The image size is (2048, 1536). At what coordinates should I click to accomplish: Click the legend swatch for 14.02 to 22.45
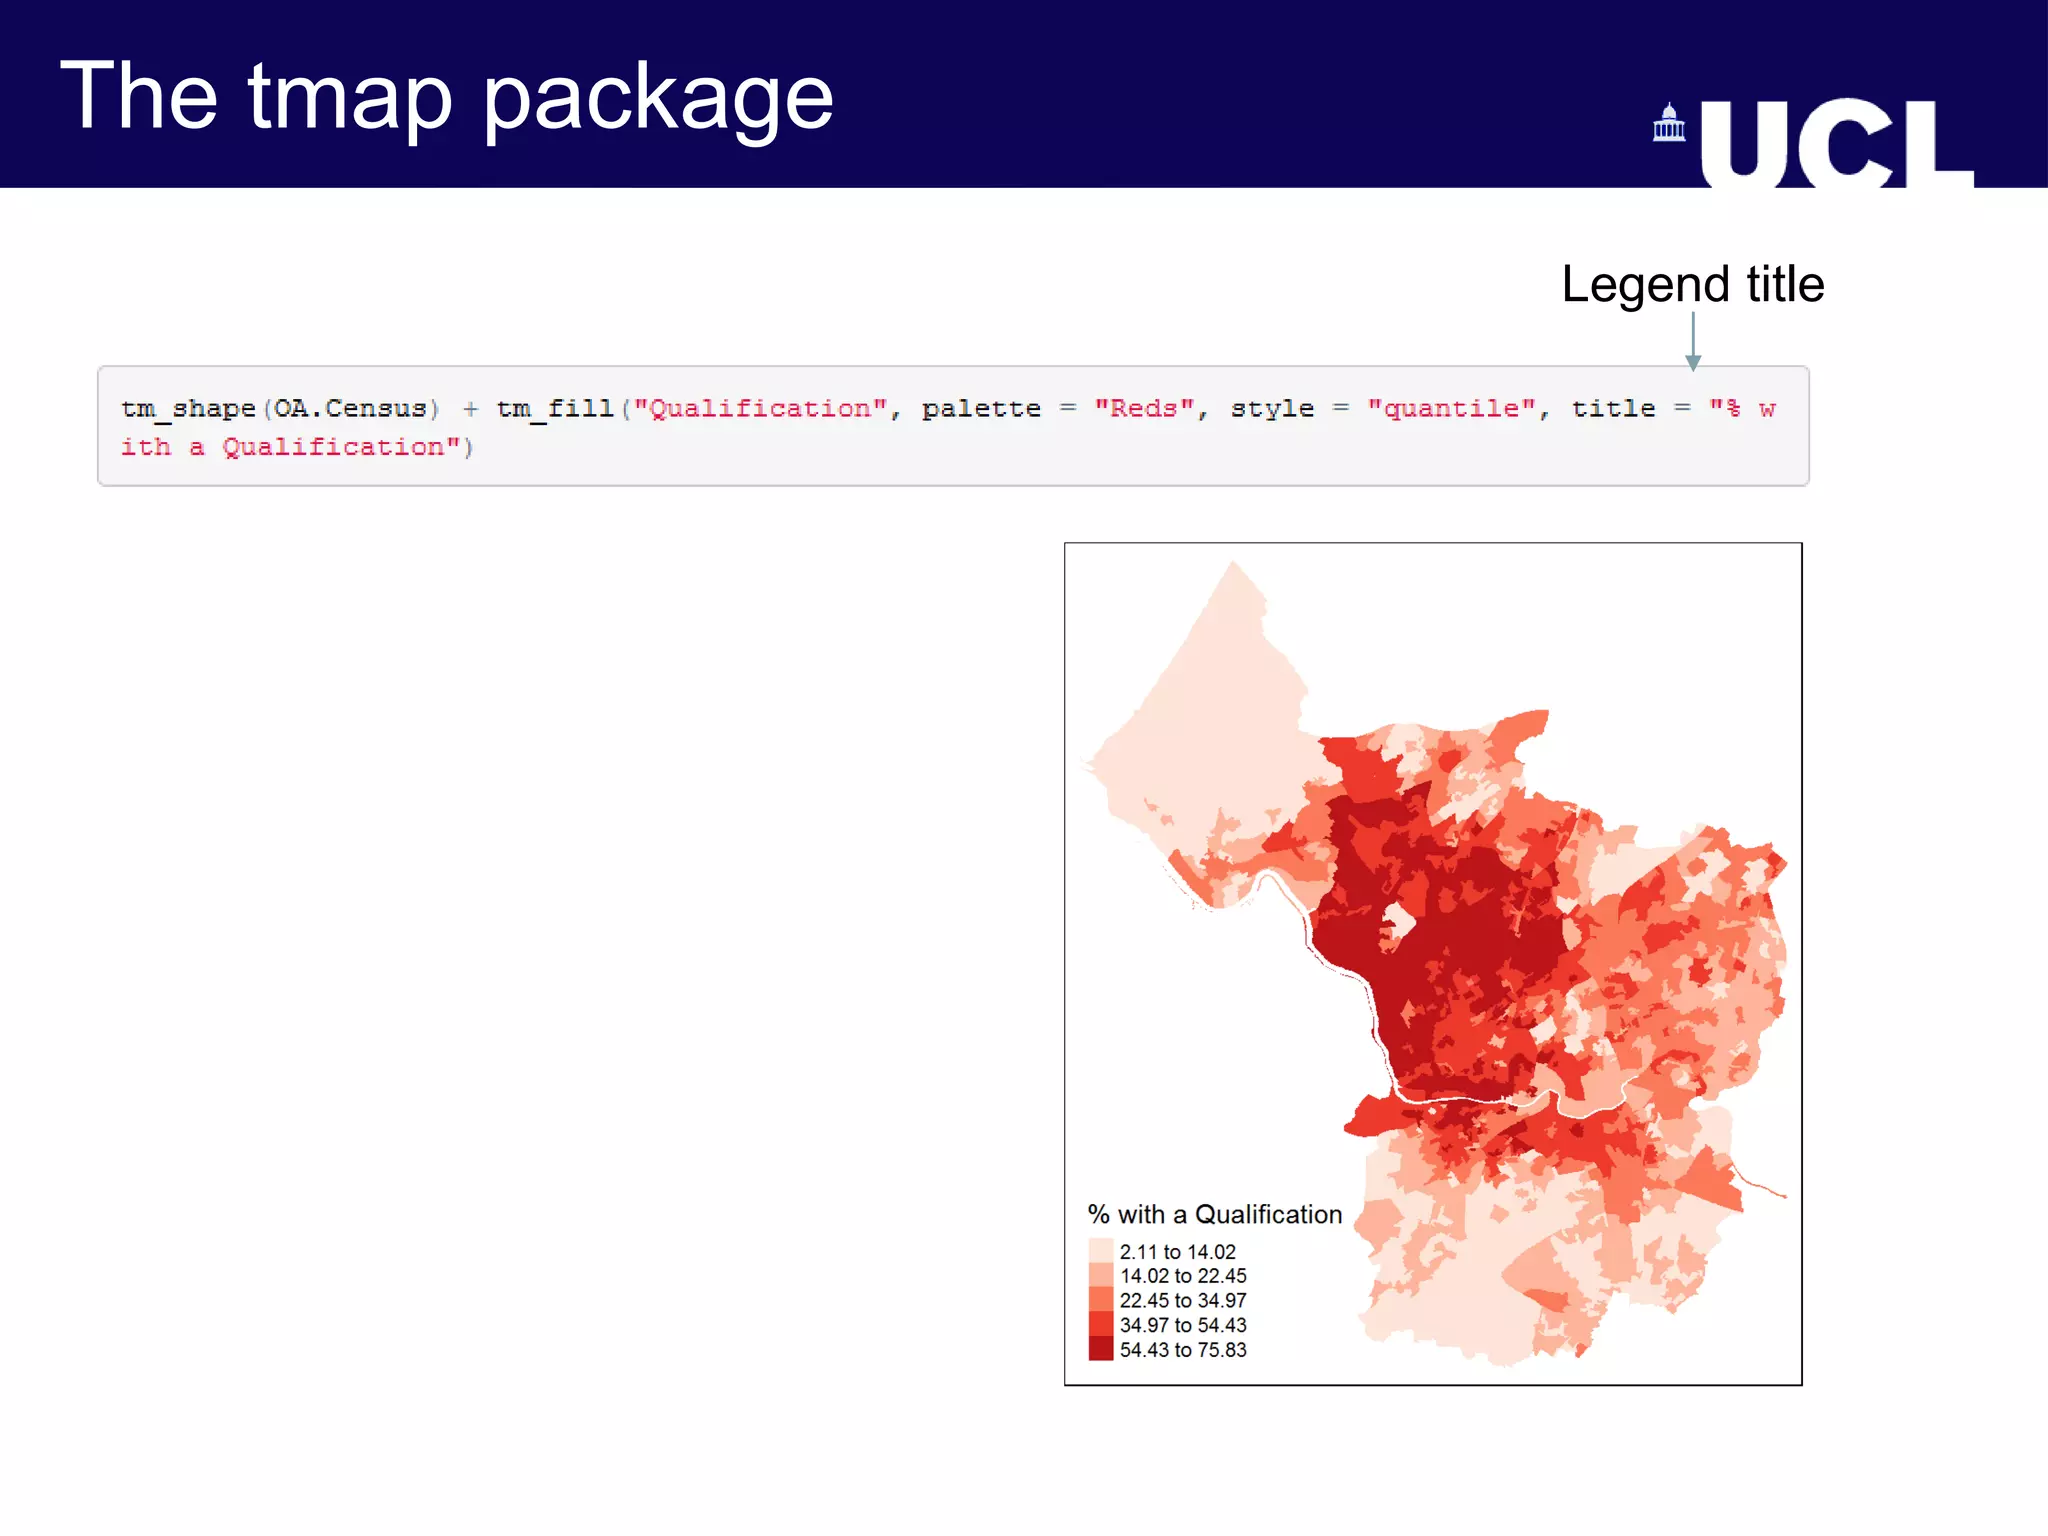click(1101, 1275)
